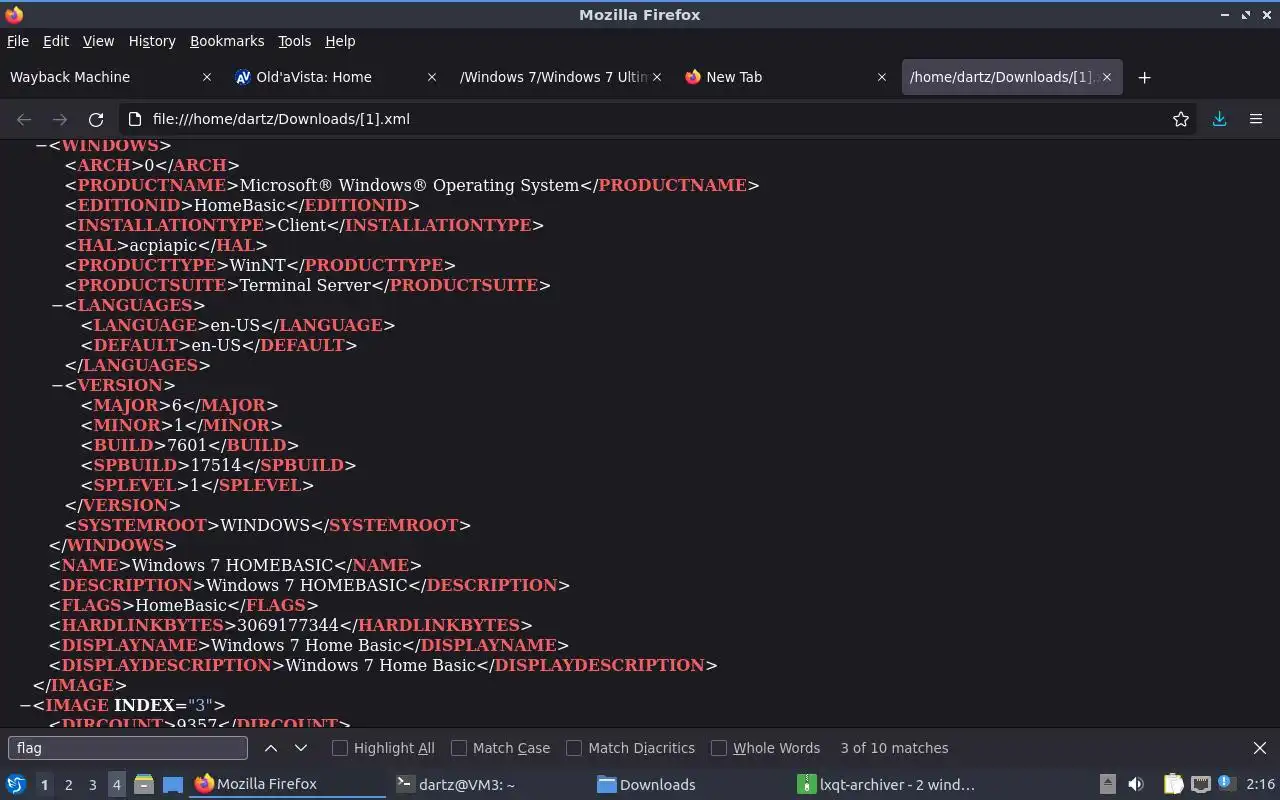Open file manager launcher in the panel

143,785
